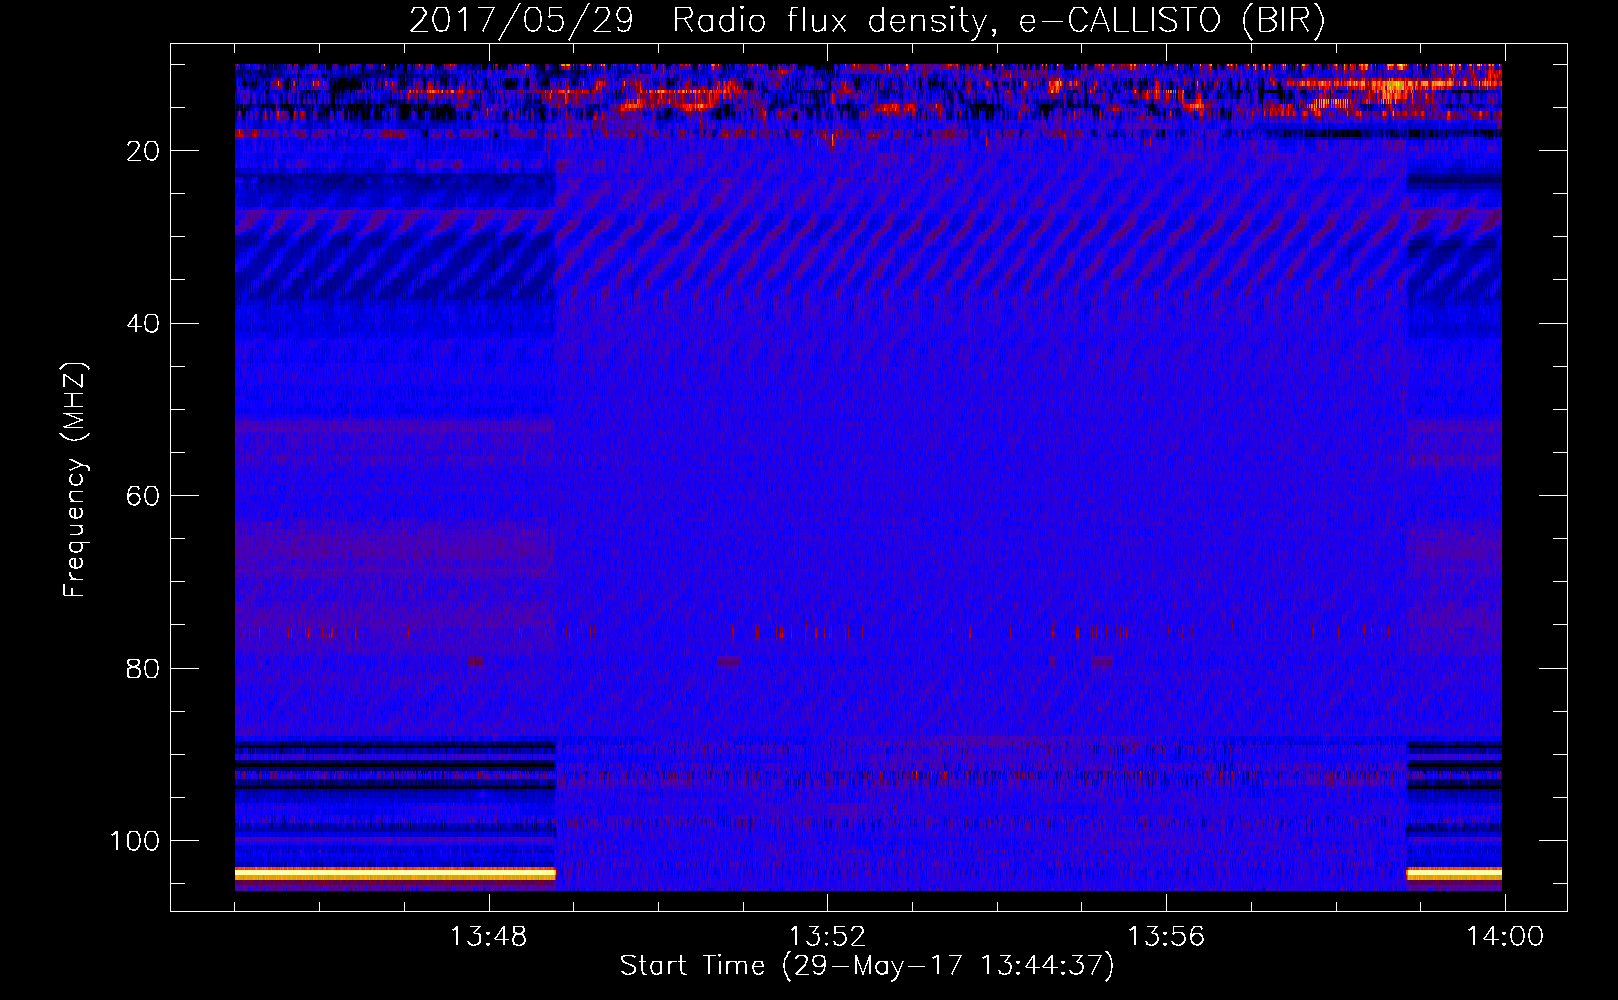Screen dimensions: 1618x1000
Task: Click the '13:56' time tick label
Action: pyautogui.click(x=1166, y=937)
